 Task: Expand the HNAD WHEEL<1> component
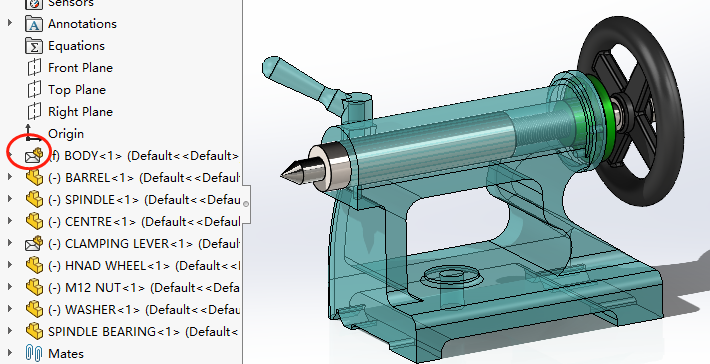10,265
